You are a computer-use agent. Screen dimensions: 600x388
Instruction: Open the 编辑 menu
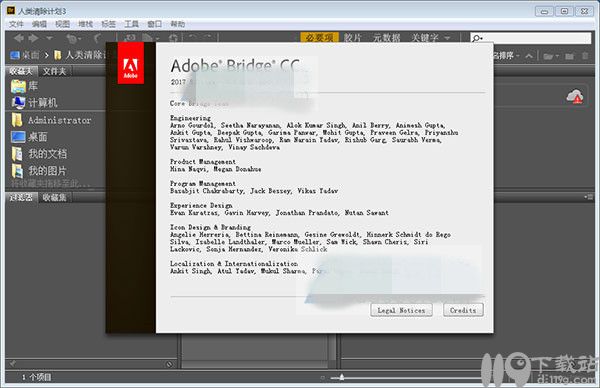39,24
